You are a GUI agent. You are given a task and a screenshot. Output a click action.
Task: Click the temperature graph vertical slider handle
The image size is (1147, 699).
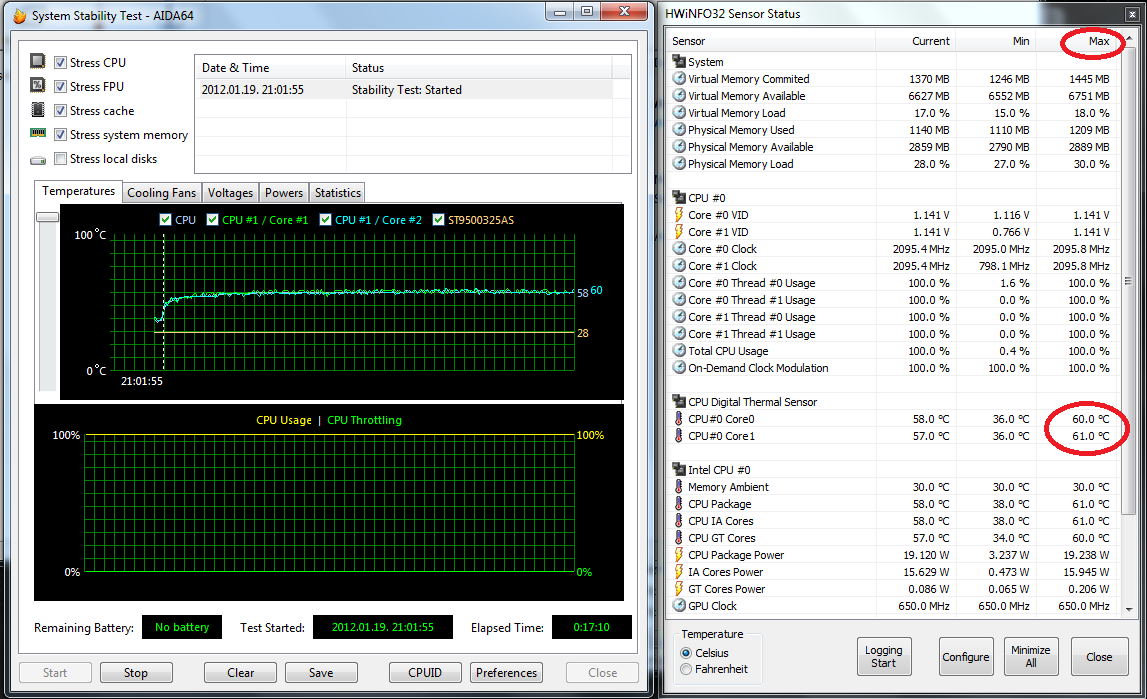tap(47, 217)
